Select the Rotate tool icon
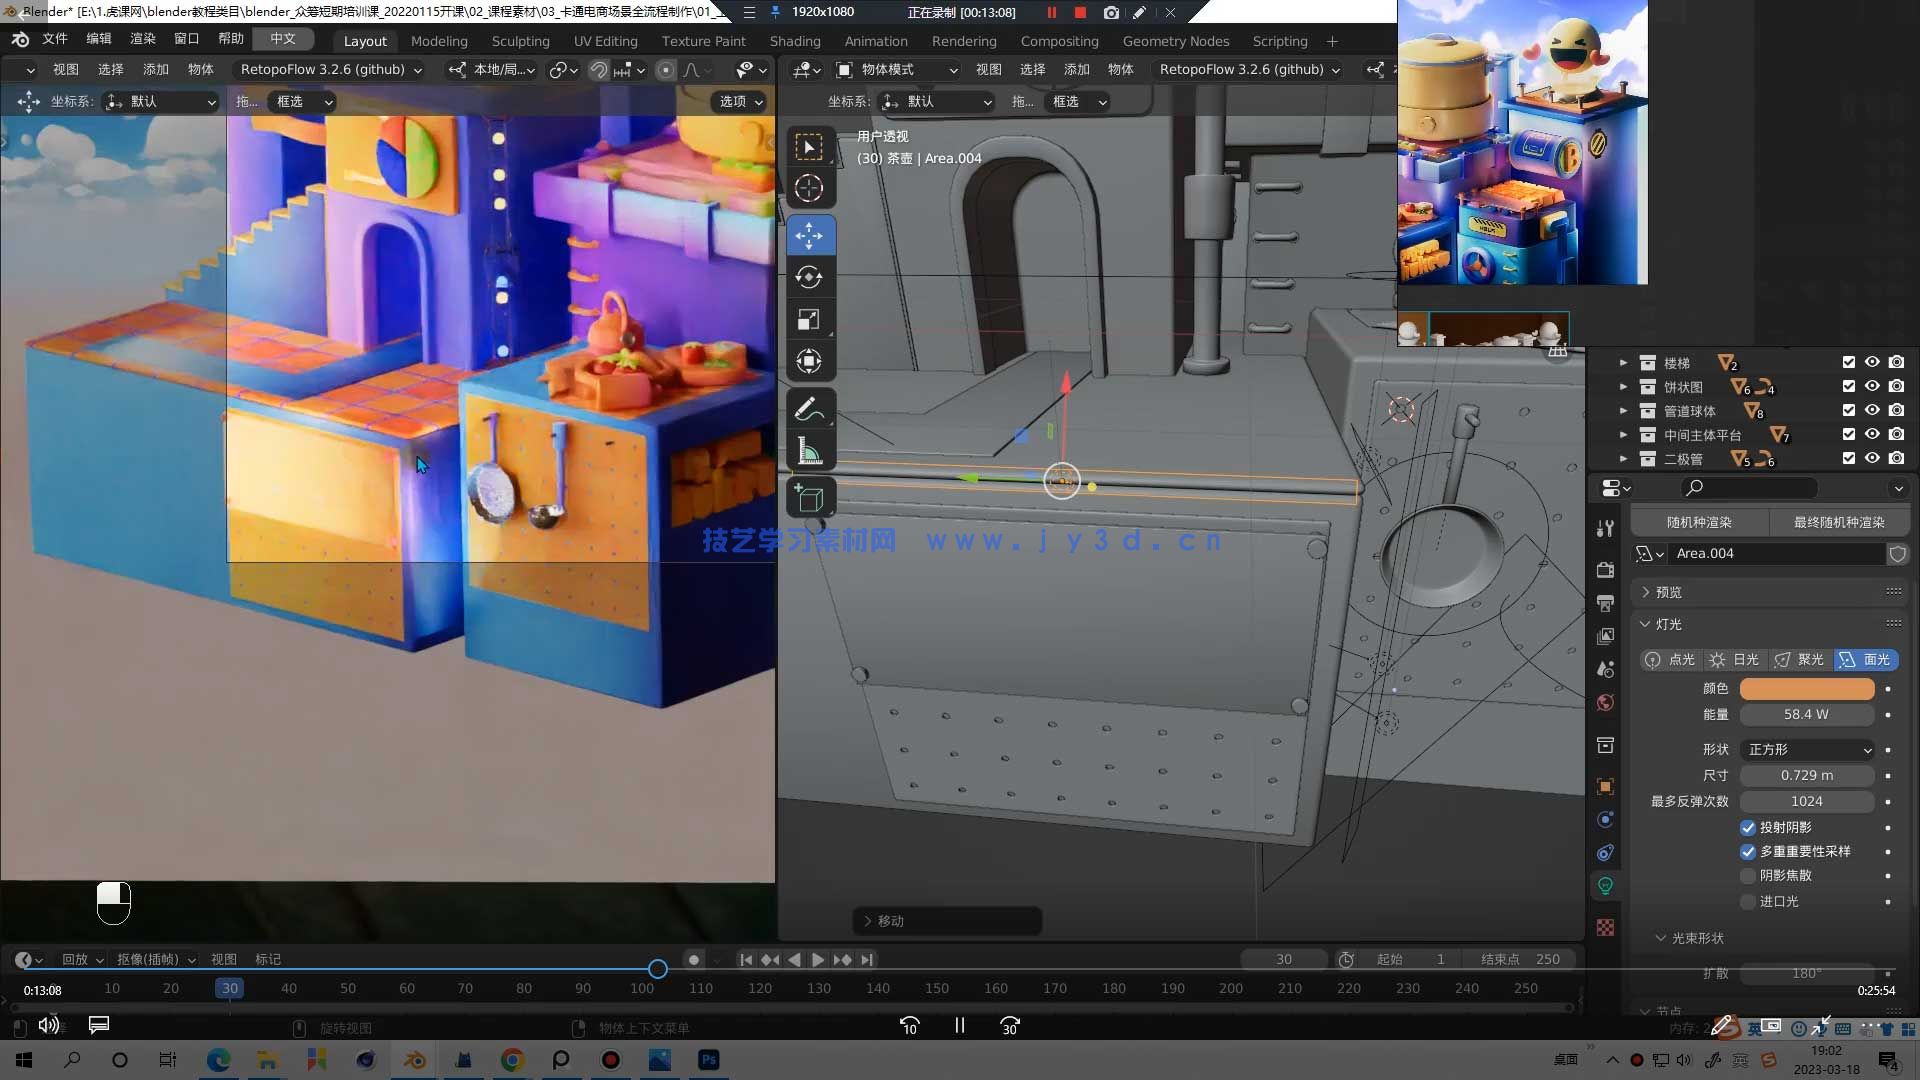The width and height of the screenshot is (1920, 1080). pos(809,277)
